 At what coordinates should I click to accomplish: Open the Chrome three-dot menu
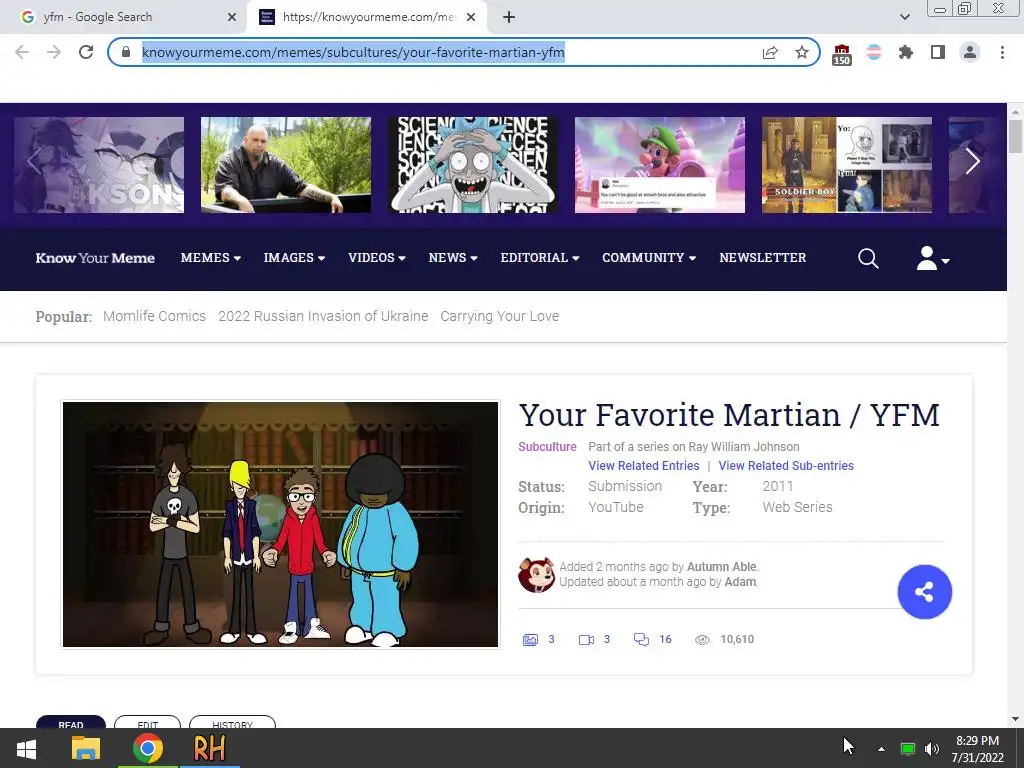point(1002,52)
